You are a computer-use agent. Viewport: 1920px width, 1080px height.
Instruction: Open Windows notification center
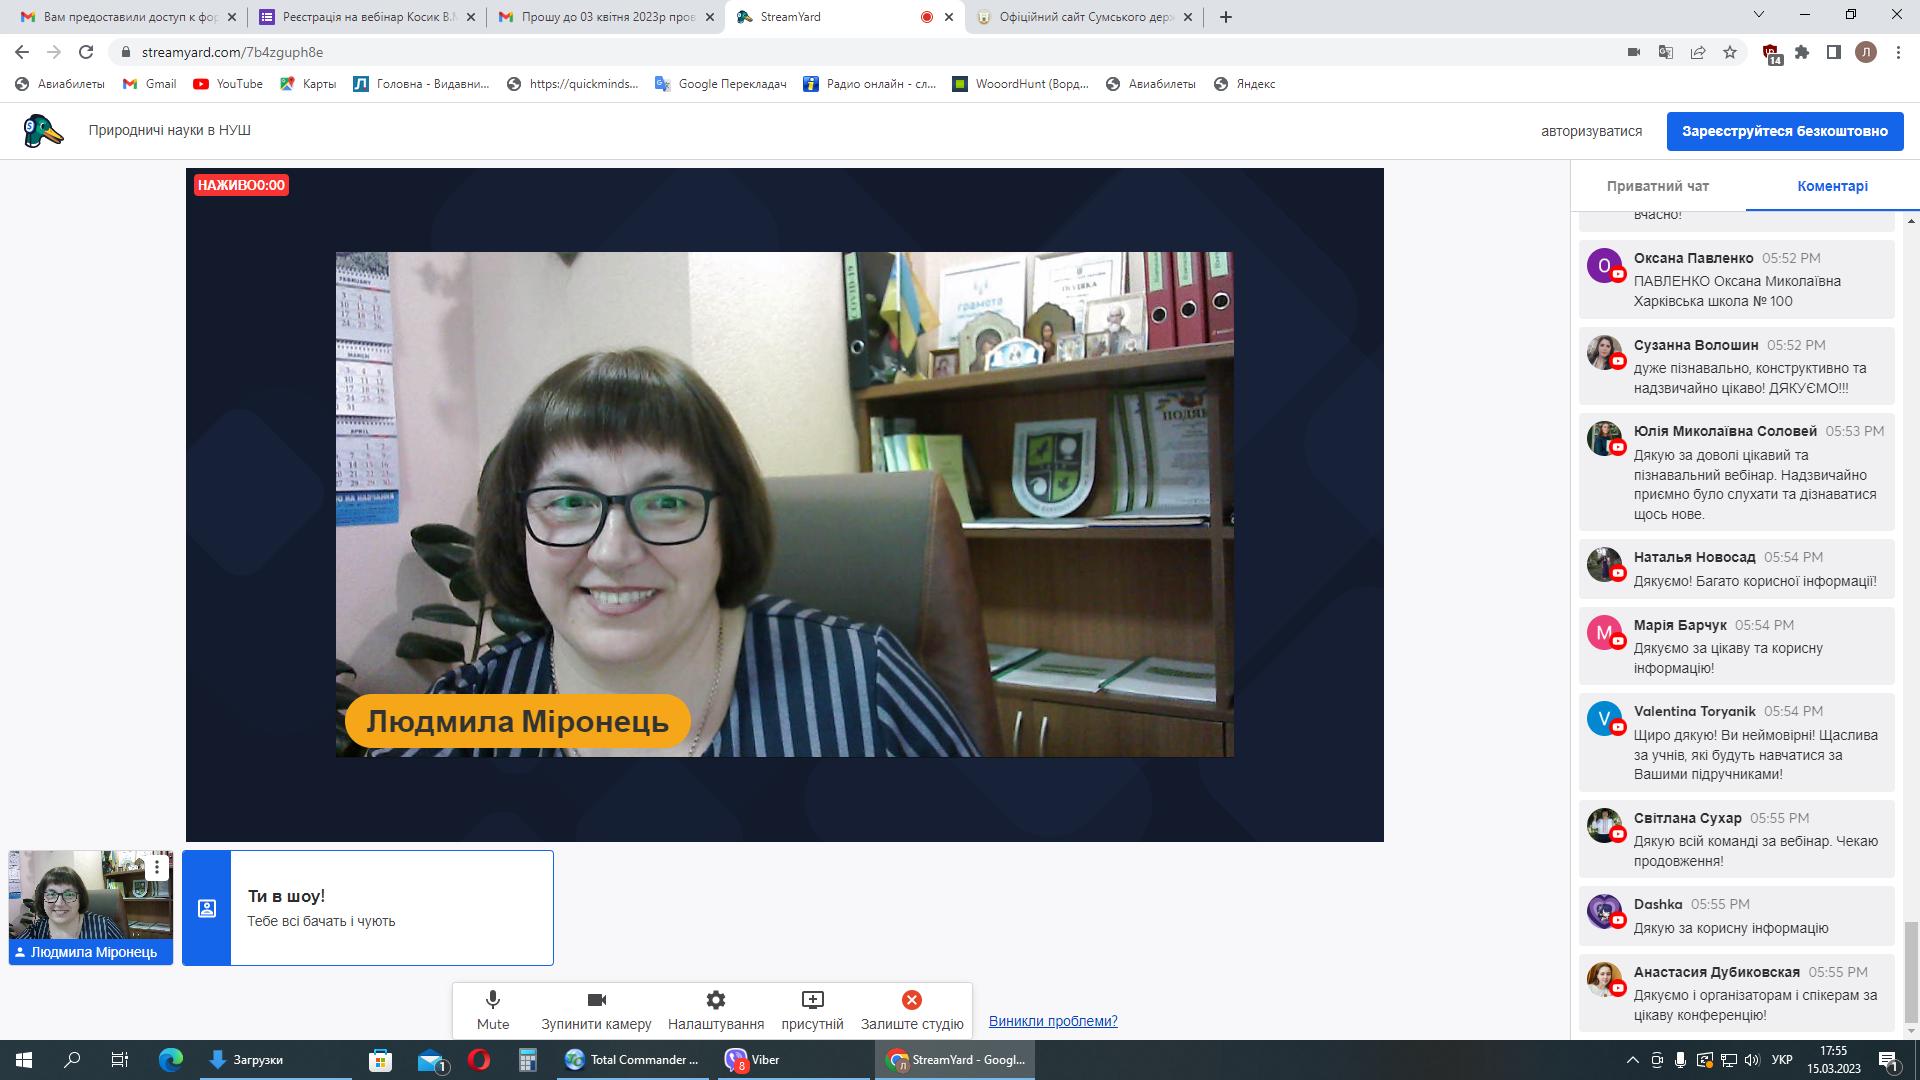(1889, 1060)
